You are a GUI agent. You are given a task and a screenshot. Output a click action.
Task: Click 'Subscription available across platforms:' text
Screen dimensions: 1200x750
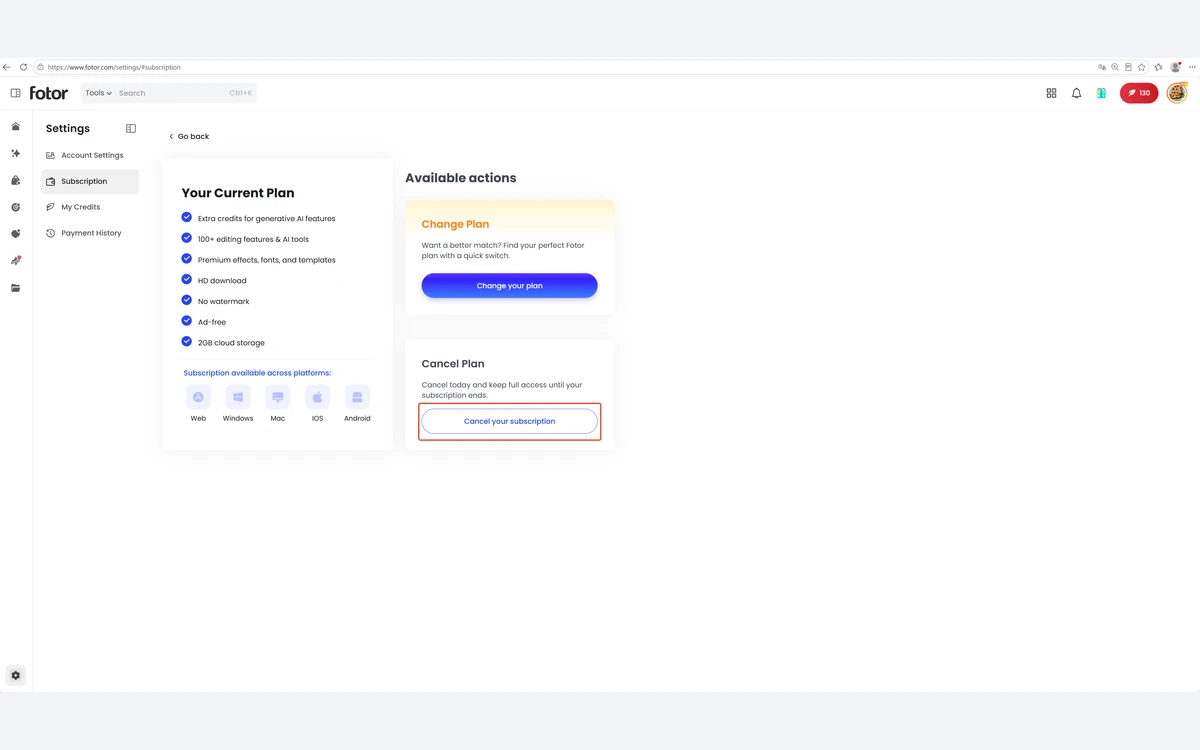[x=257, y=373]
